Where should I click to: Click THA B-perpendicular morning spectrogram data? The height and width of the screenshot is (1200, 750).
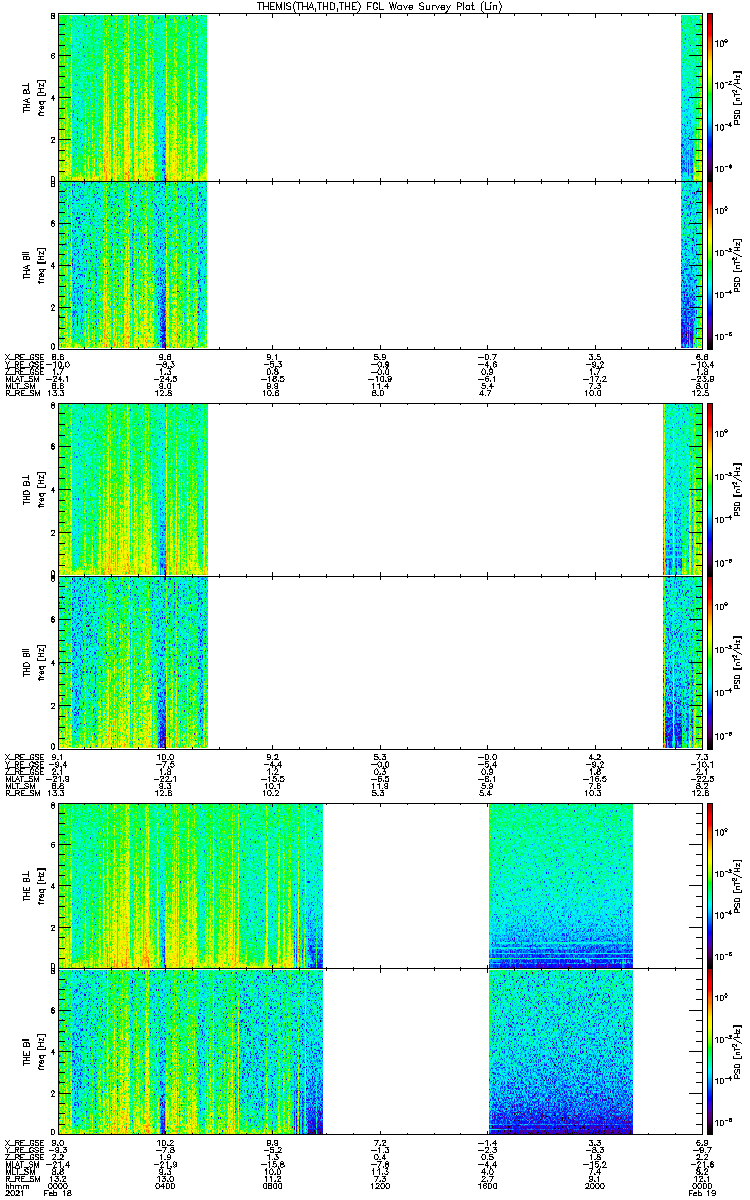(133, 96)
